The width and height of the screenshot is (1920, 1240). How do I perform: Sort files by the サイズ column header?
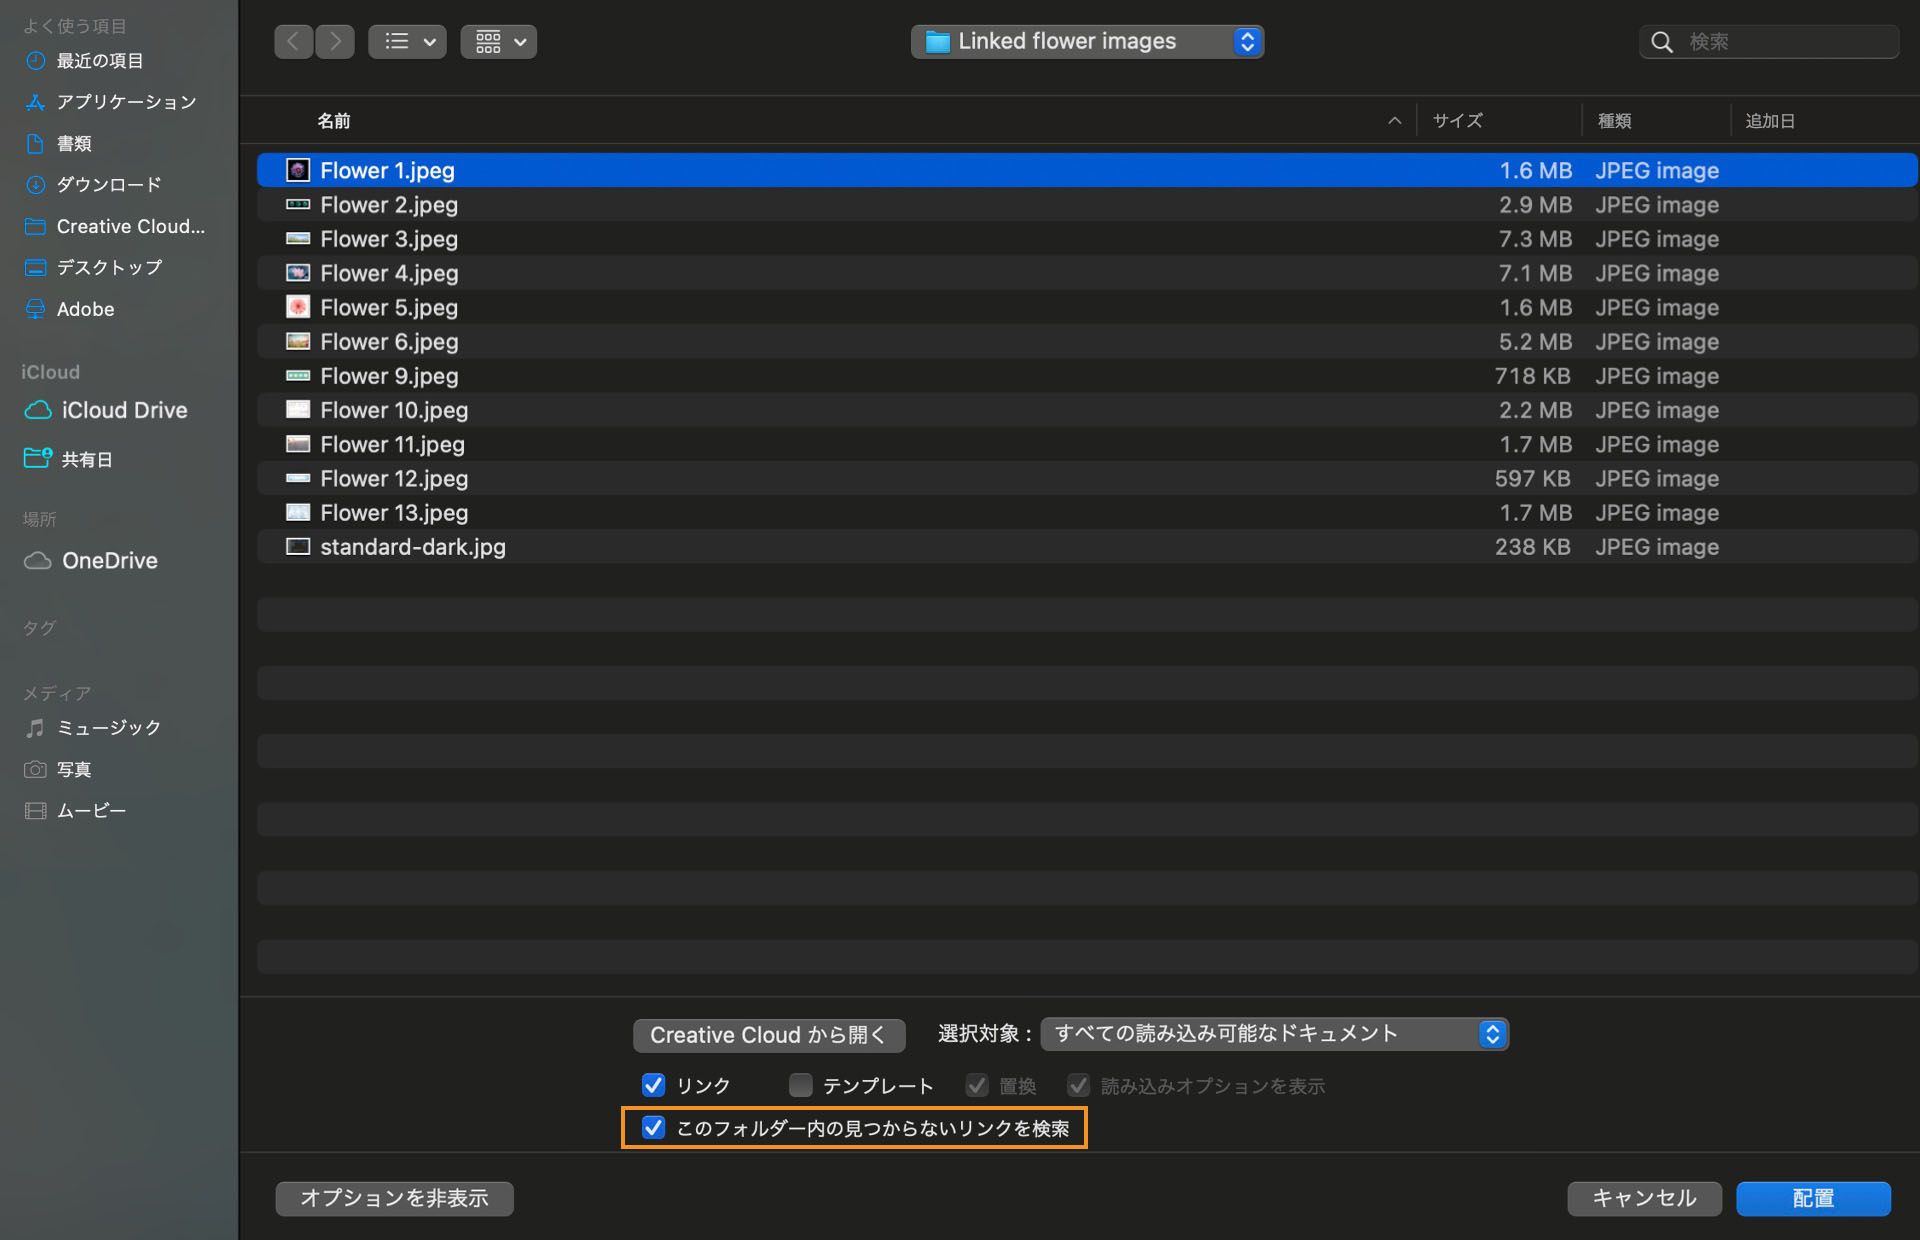pyautogui.click(x=1457, y=121)
